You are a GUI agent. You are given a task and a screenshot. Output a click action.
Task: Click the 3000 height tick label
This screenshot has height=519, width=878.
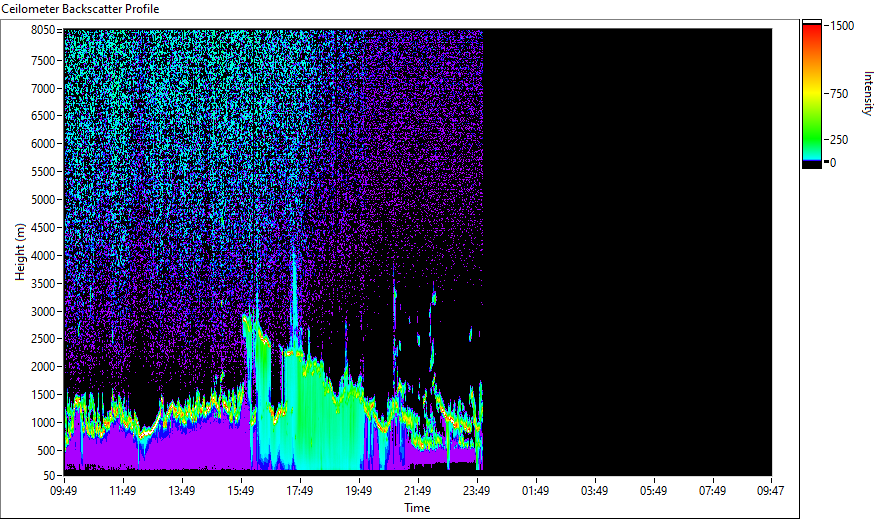pyautogui.click(x=43, y=312)
